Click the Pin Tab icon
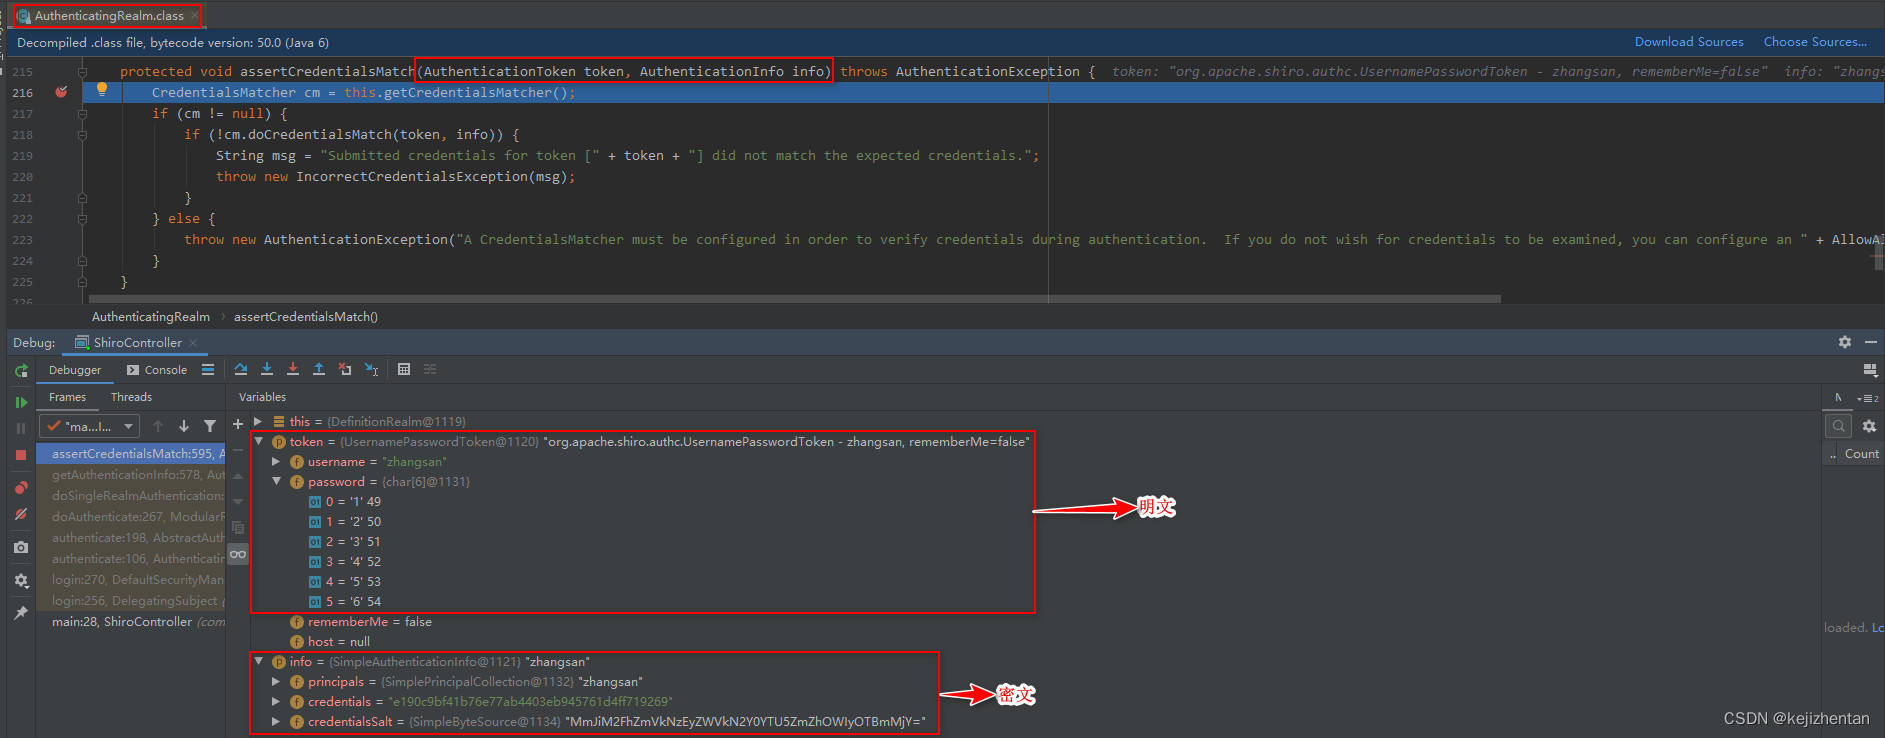Image resolution: width=1885 pixels, height=738 pixels. click(21, 612)
